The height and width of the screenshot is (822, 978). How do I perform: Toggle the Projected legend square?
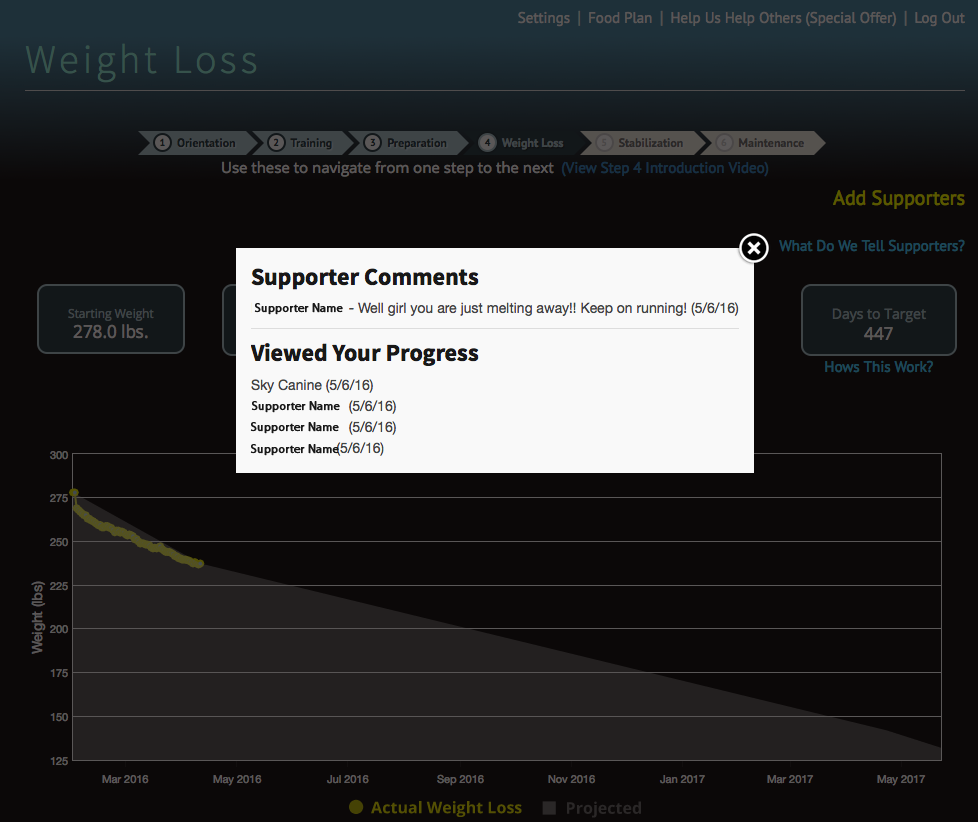point(549,808)
